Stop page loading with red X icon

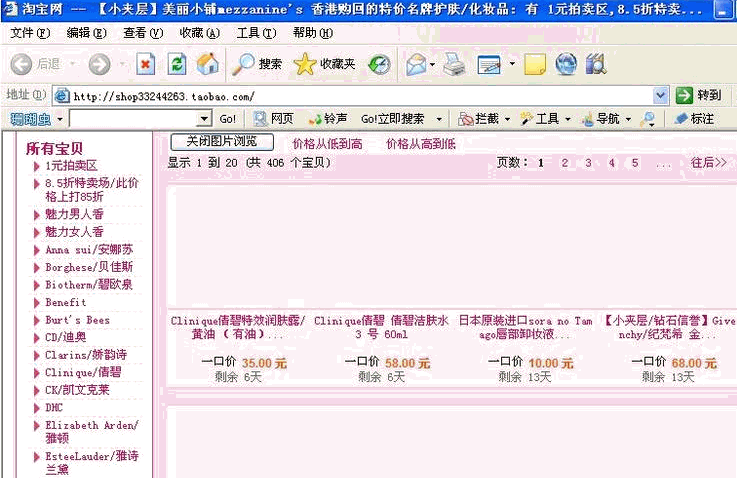tap(146, 64)
